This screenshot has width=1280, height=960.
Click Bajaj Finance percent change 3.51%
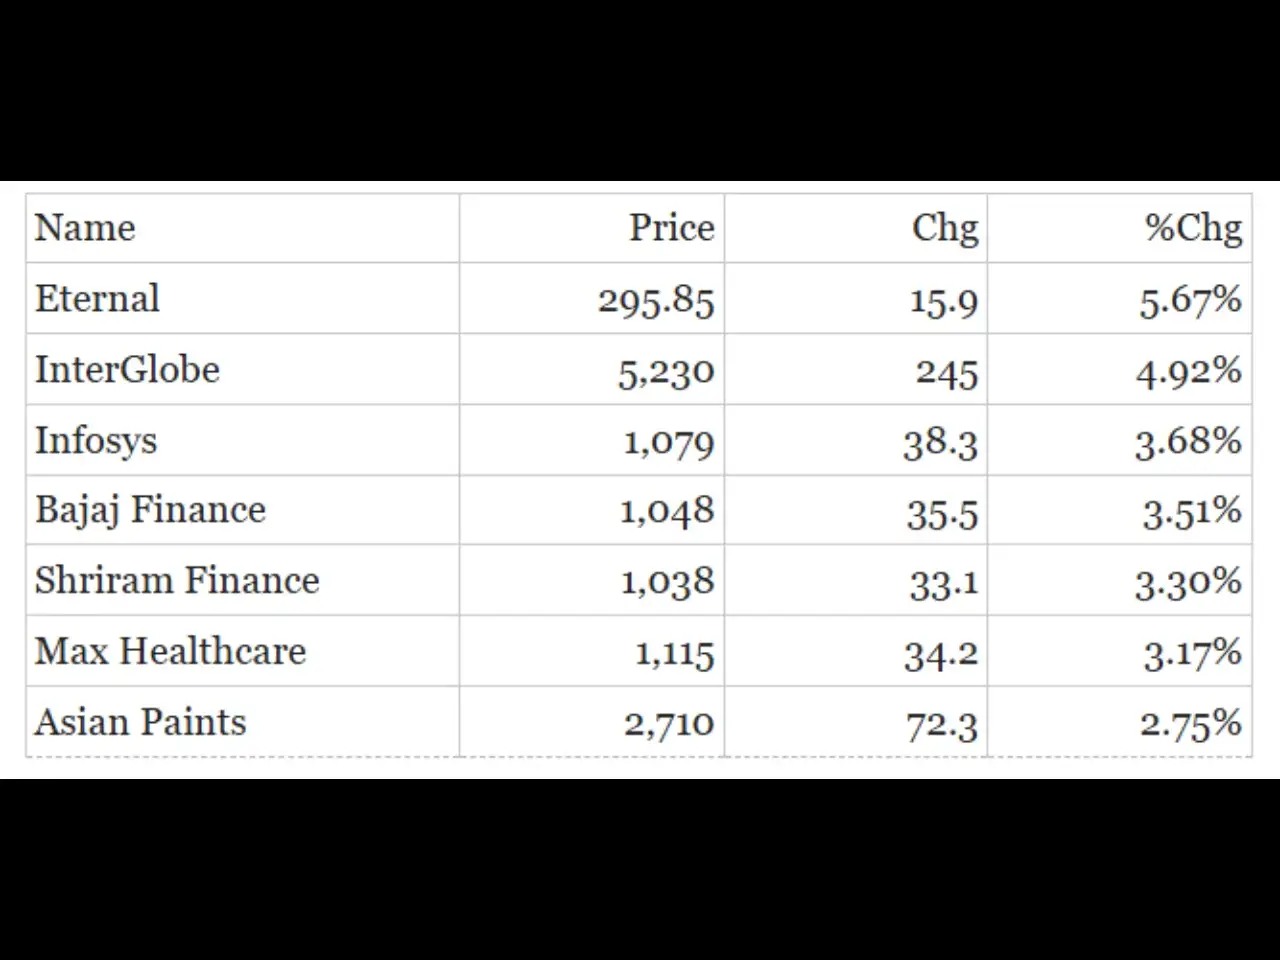coord(1193,512)
